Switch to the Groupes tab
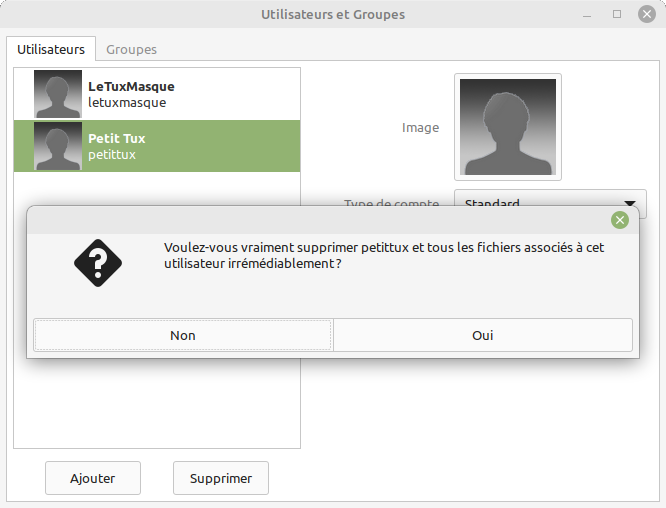 click(x=131, y=49)
